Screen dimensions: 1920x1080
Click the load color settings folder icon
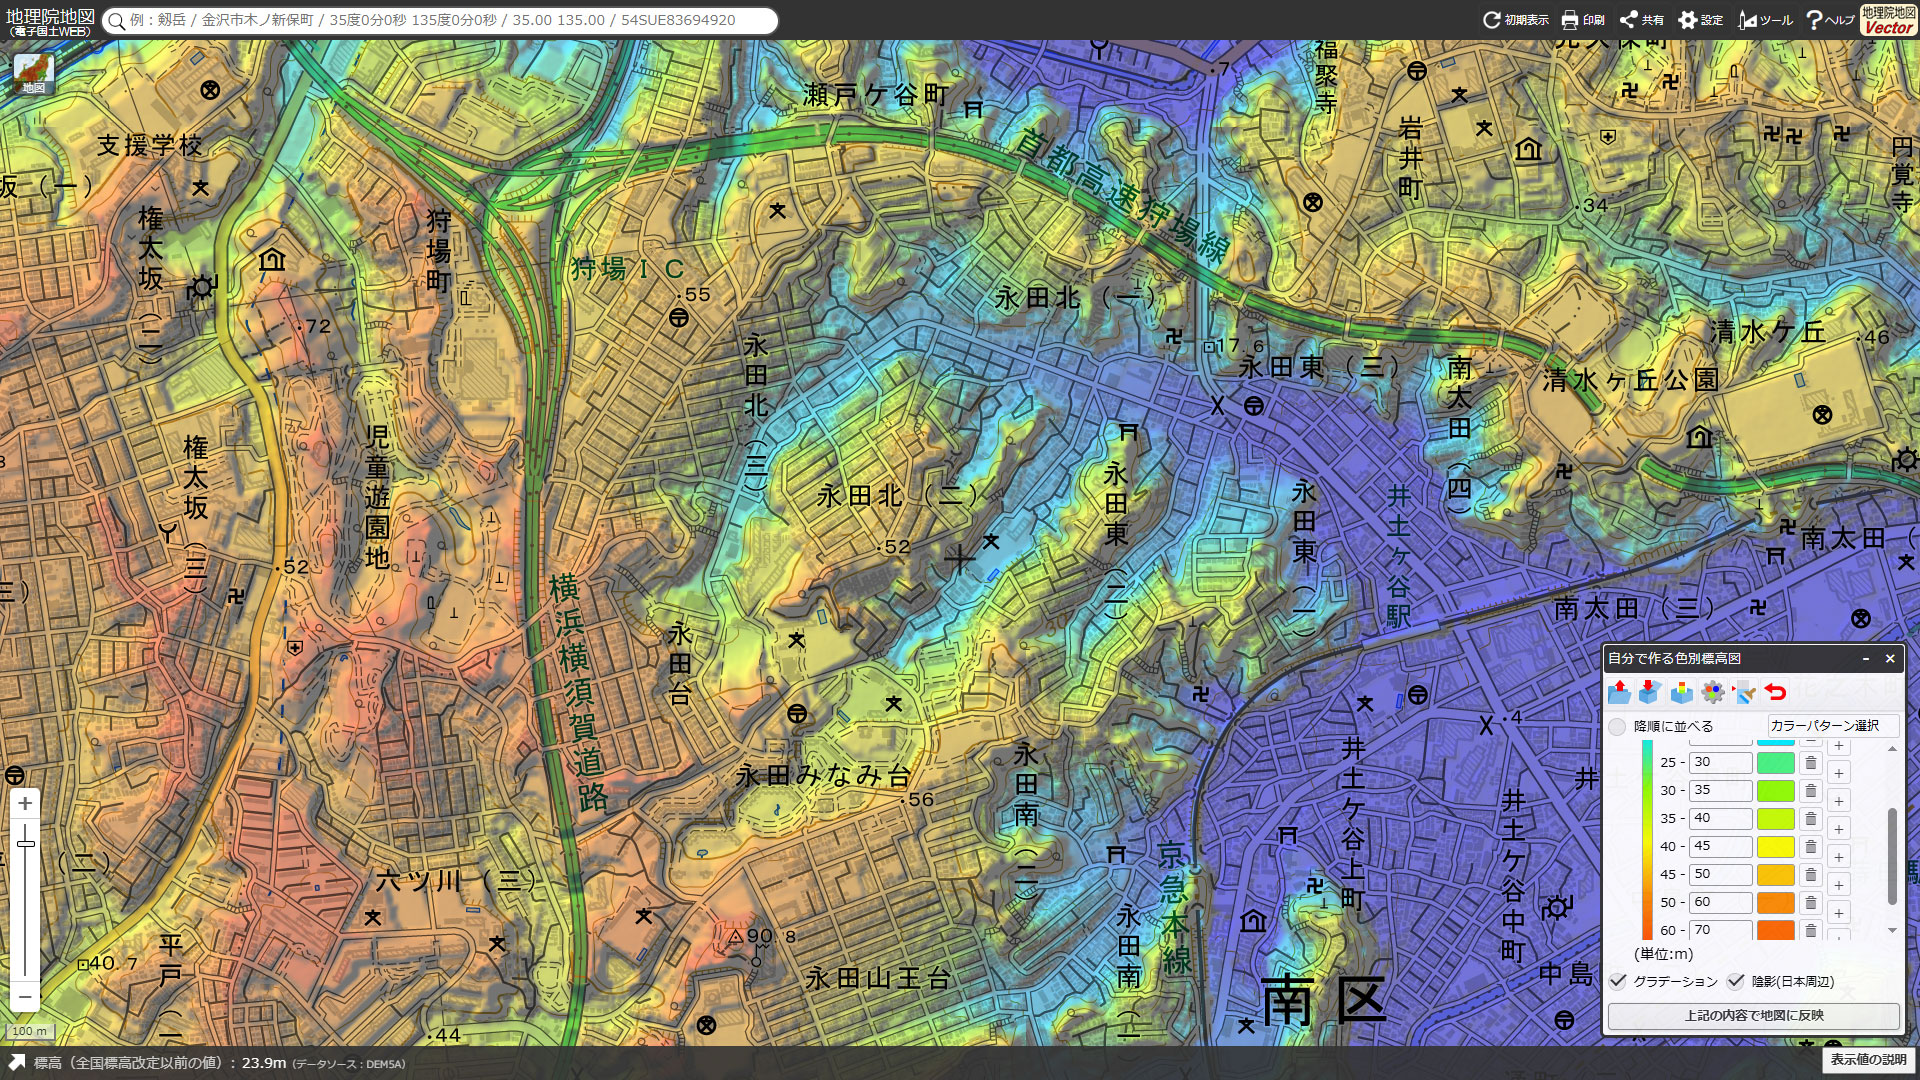[1619, 692]
